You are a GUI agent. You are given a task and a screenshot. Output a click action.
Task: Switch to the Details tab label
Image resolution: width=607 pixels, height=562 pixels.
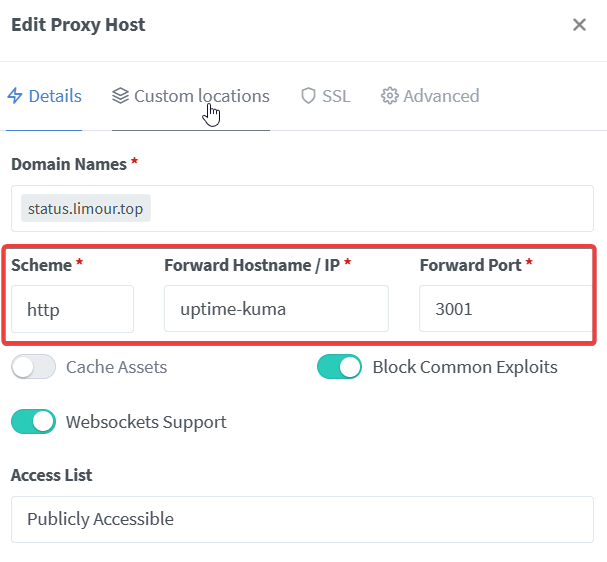pos(55,96)
